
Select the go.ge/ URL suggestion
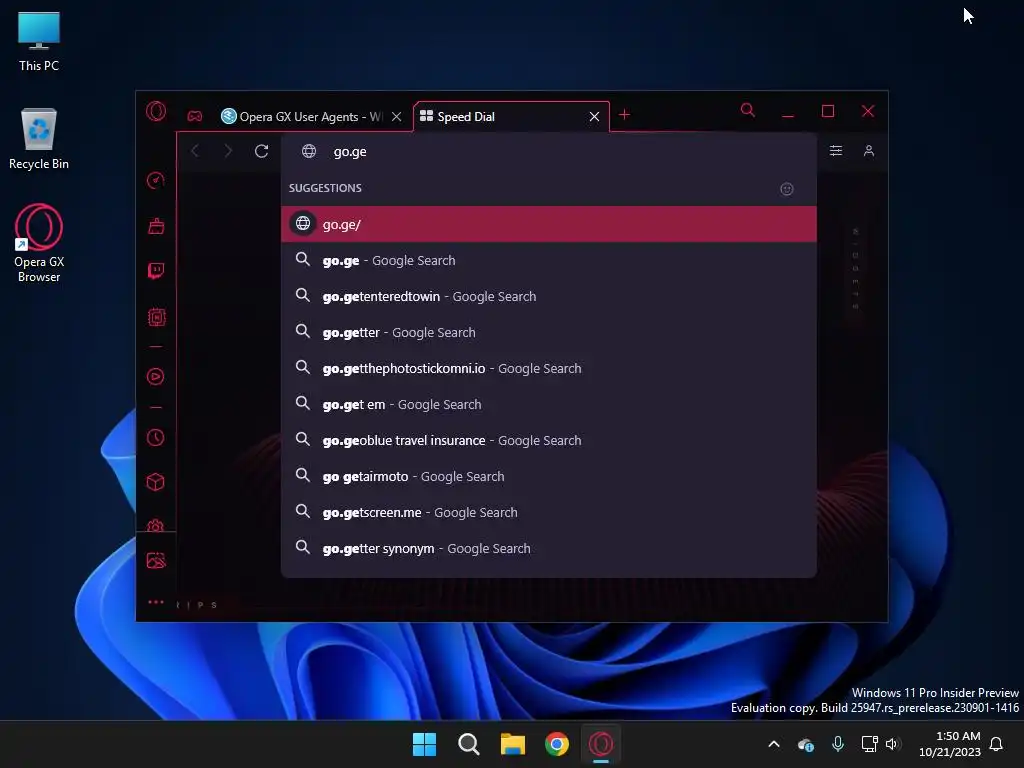[x=549, y=224]
